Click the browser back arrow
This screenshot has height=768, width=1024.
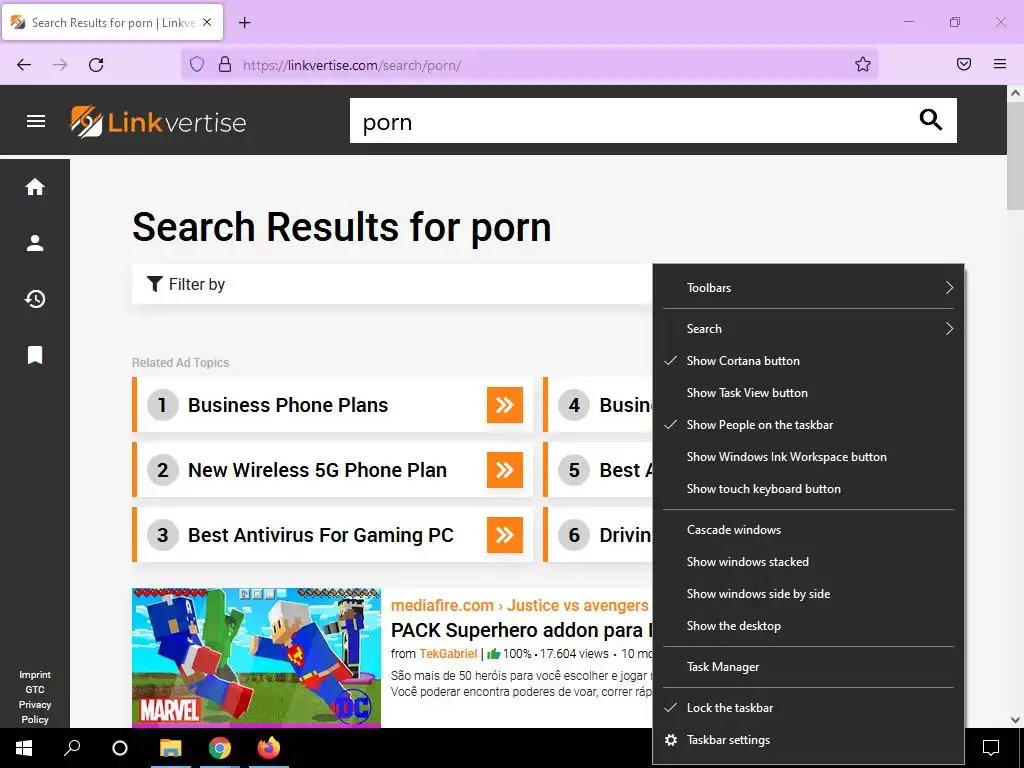click(x=24, y=65)
